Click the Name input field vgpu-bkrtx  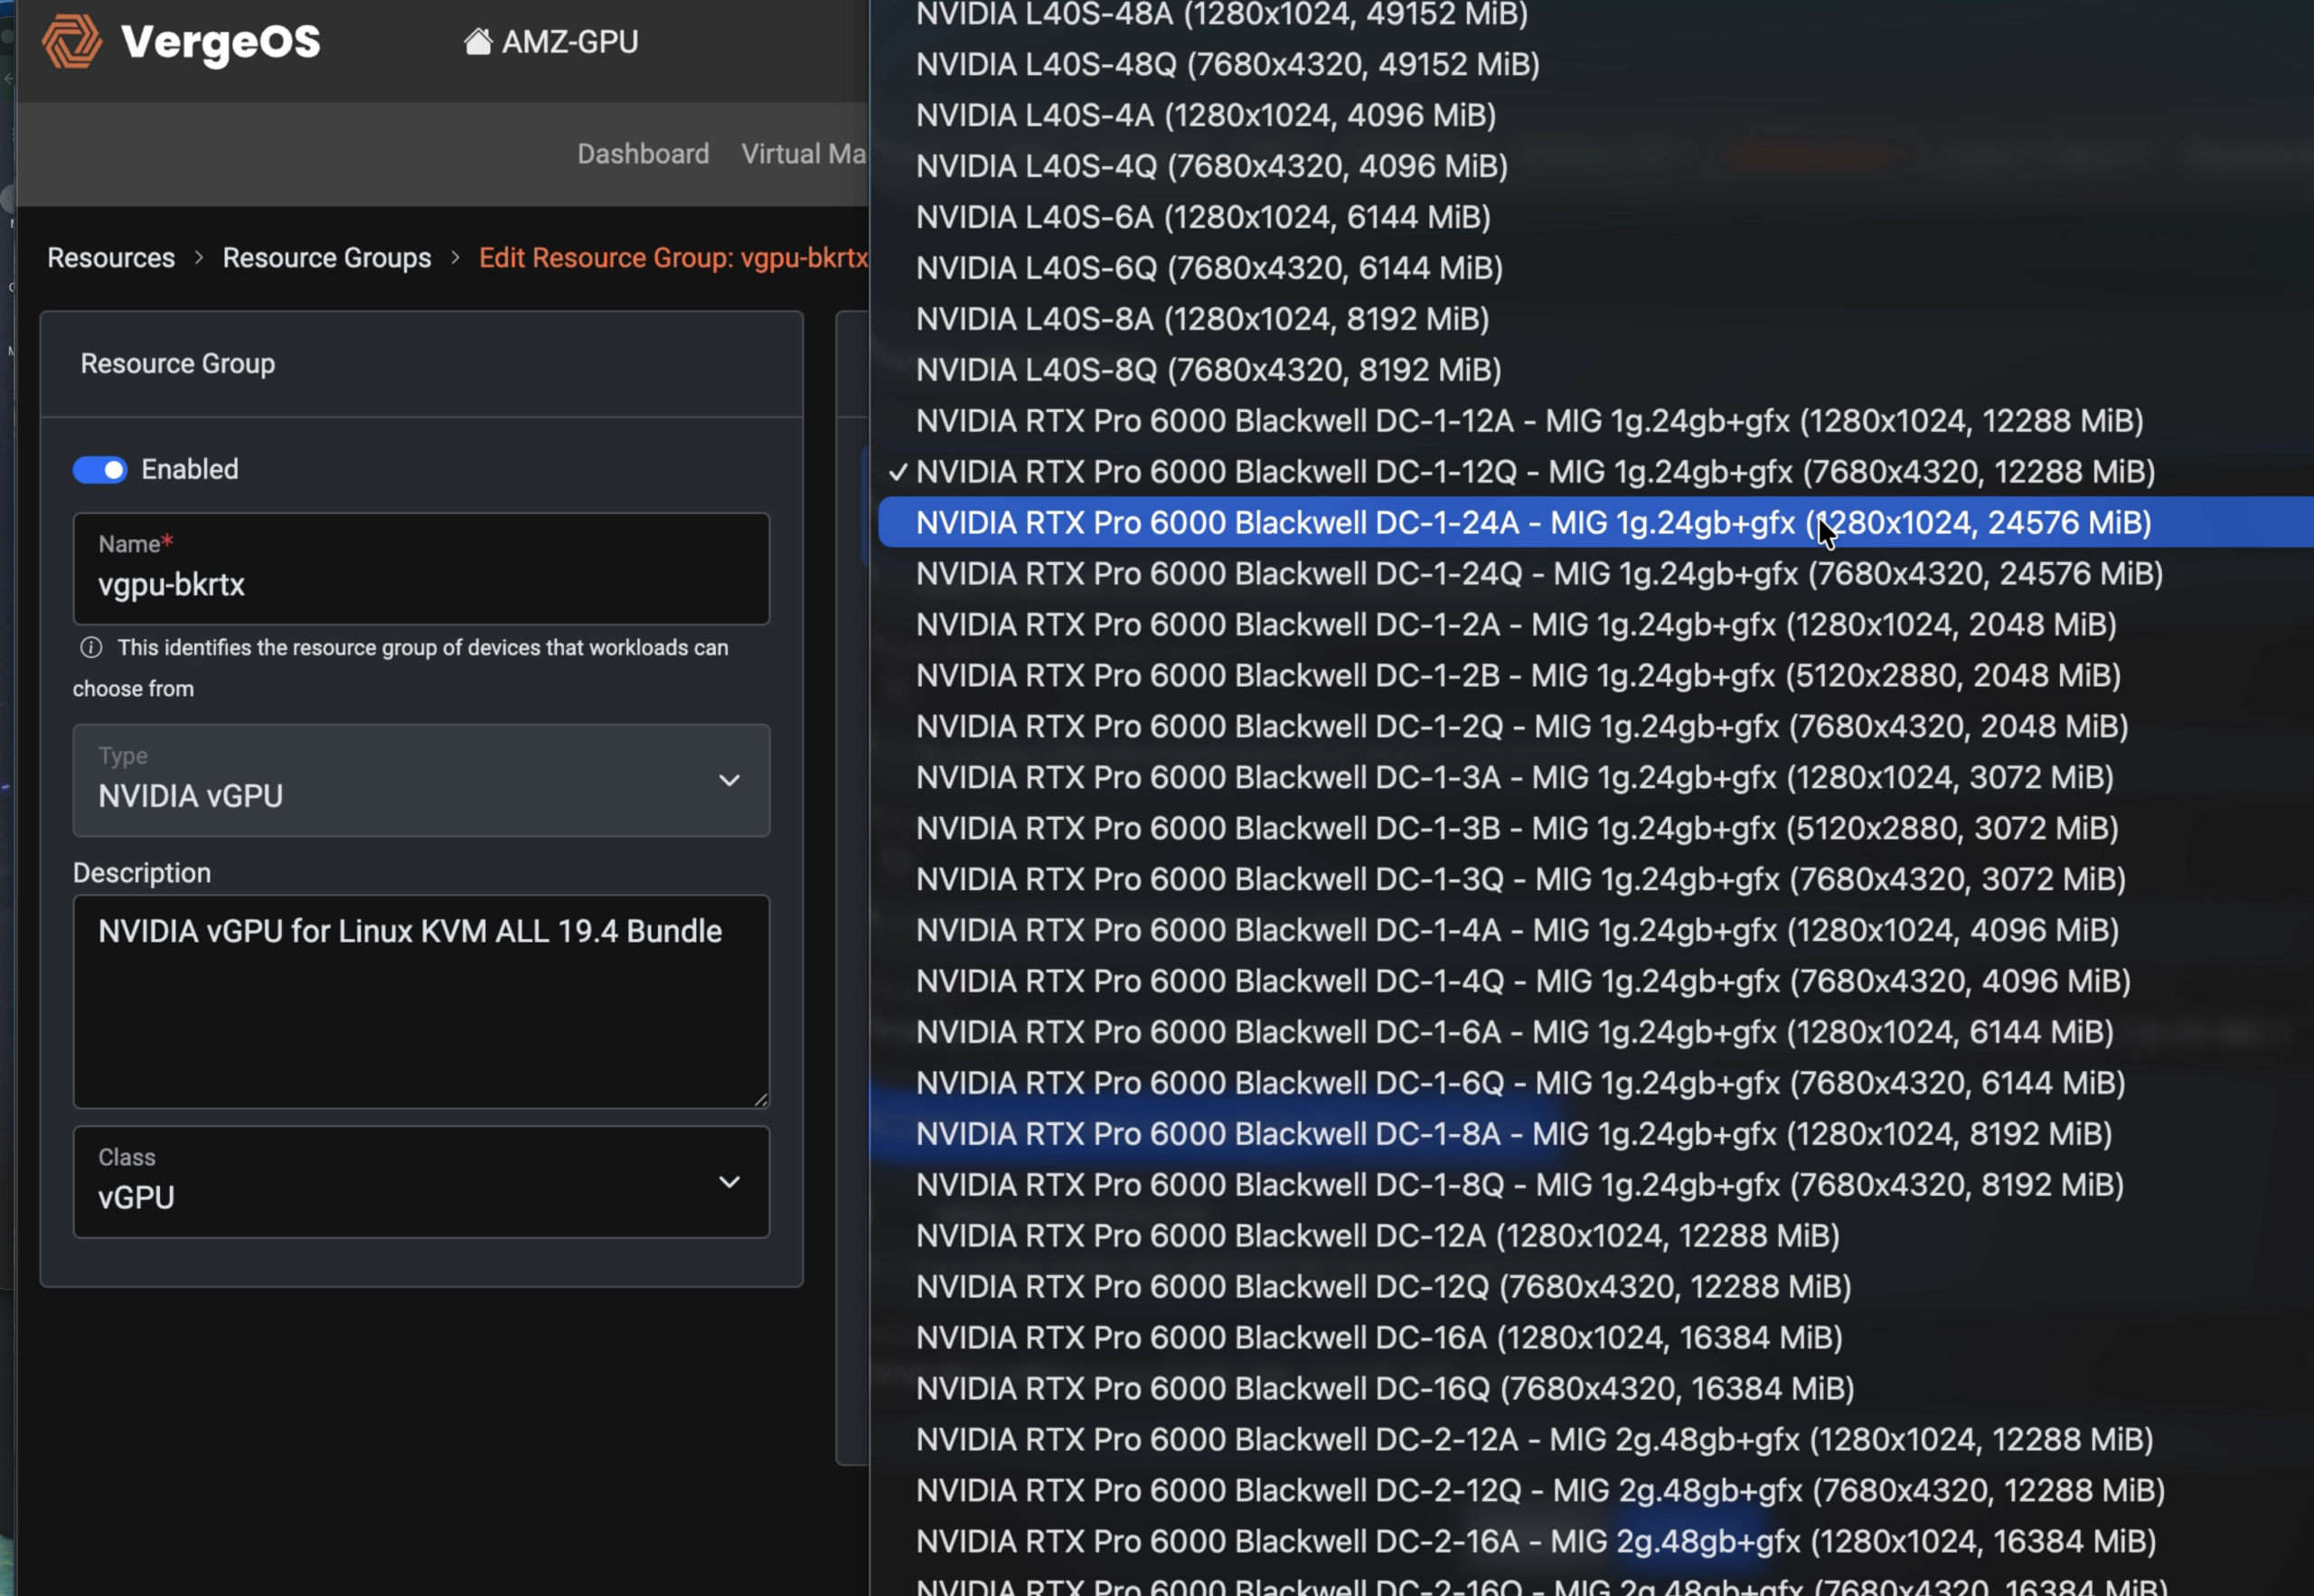click(420, 584)
